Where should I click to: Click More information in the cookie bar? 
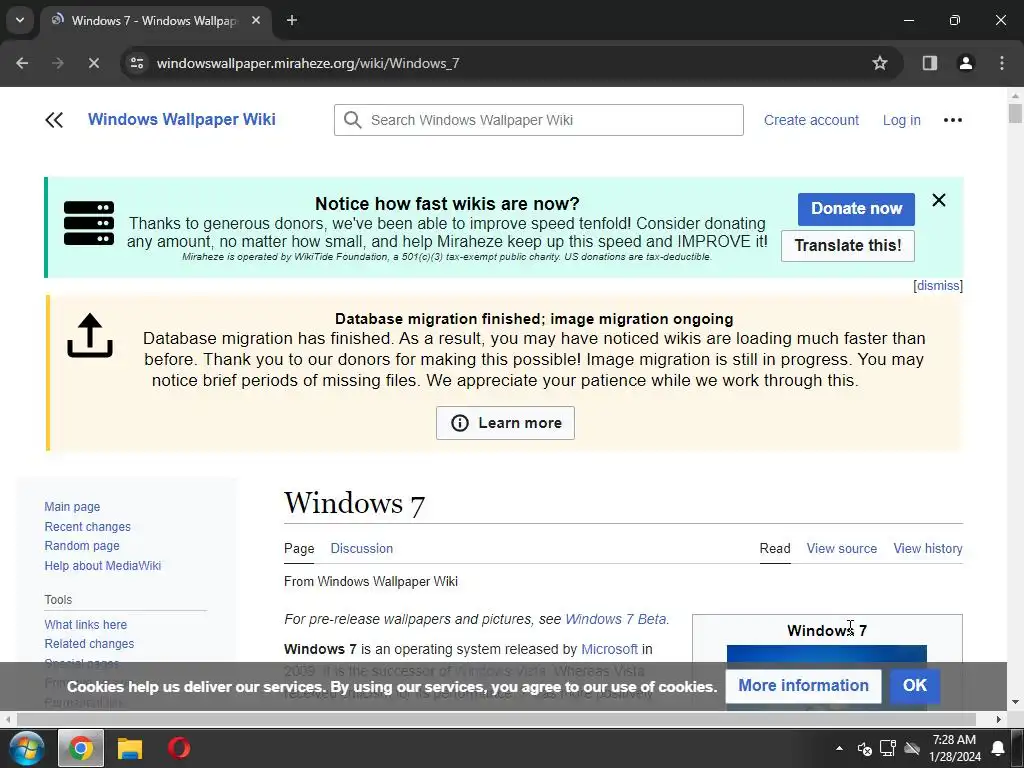[x=803, y=686]
